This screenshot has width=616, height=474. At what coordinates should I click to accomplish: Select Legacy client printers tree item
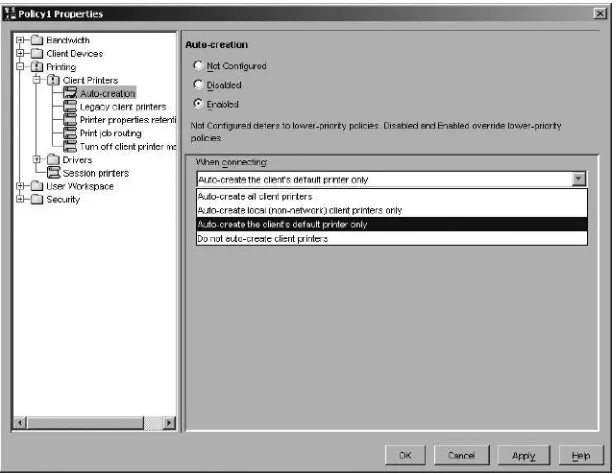tap(123, 106)
